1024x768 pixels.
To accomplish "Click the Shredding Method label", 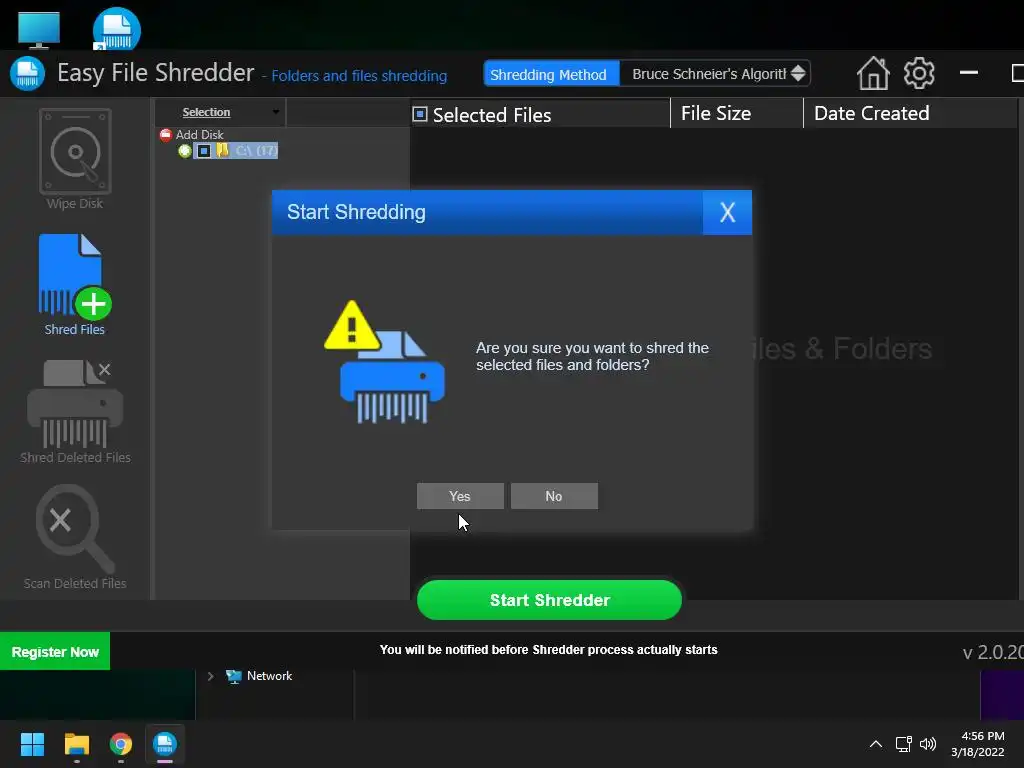I will [x=549, y=74].
